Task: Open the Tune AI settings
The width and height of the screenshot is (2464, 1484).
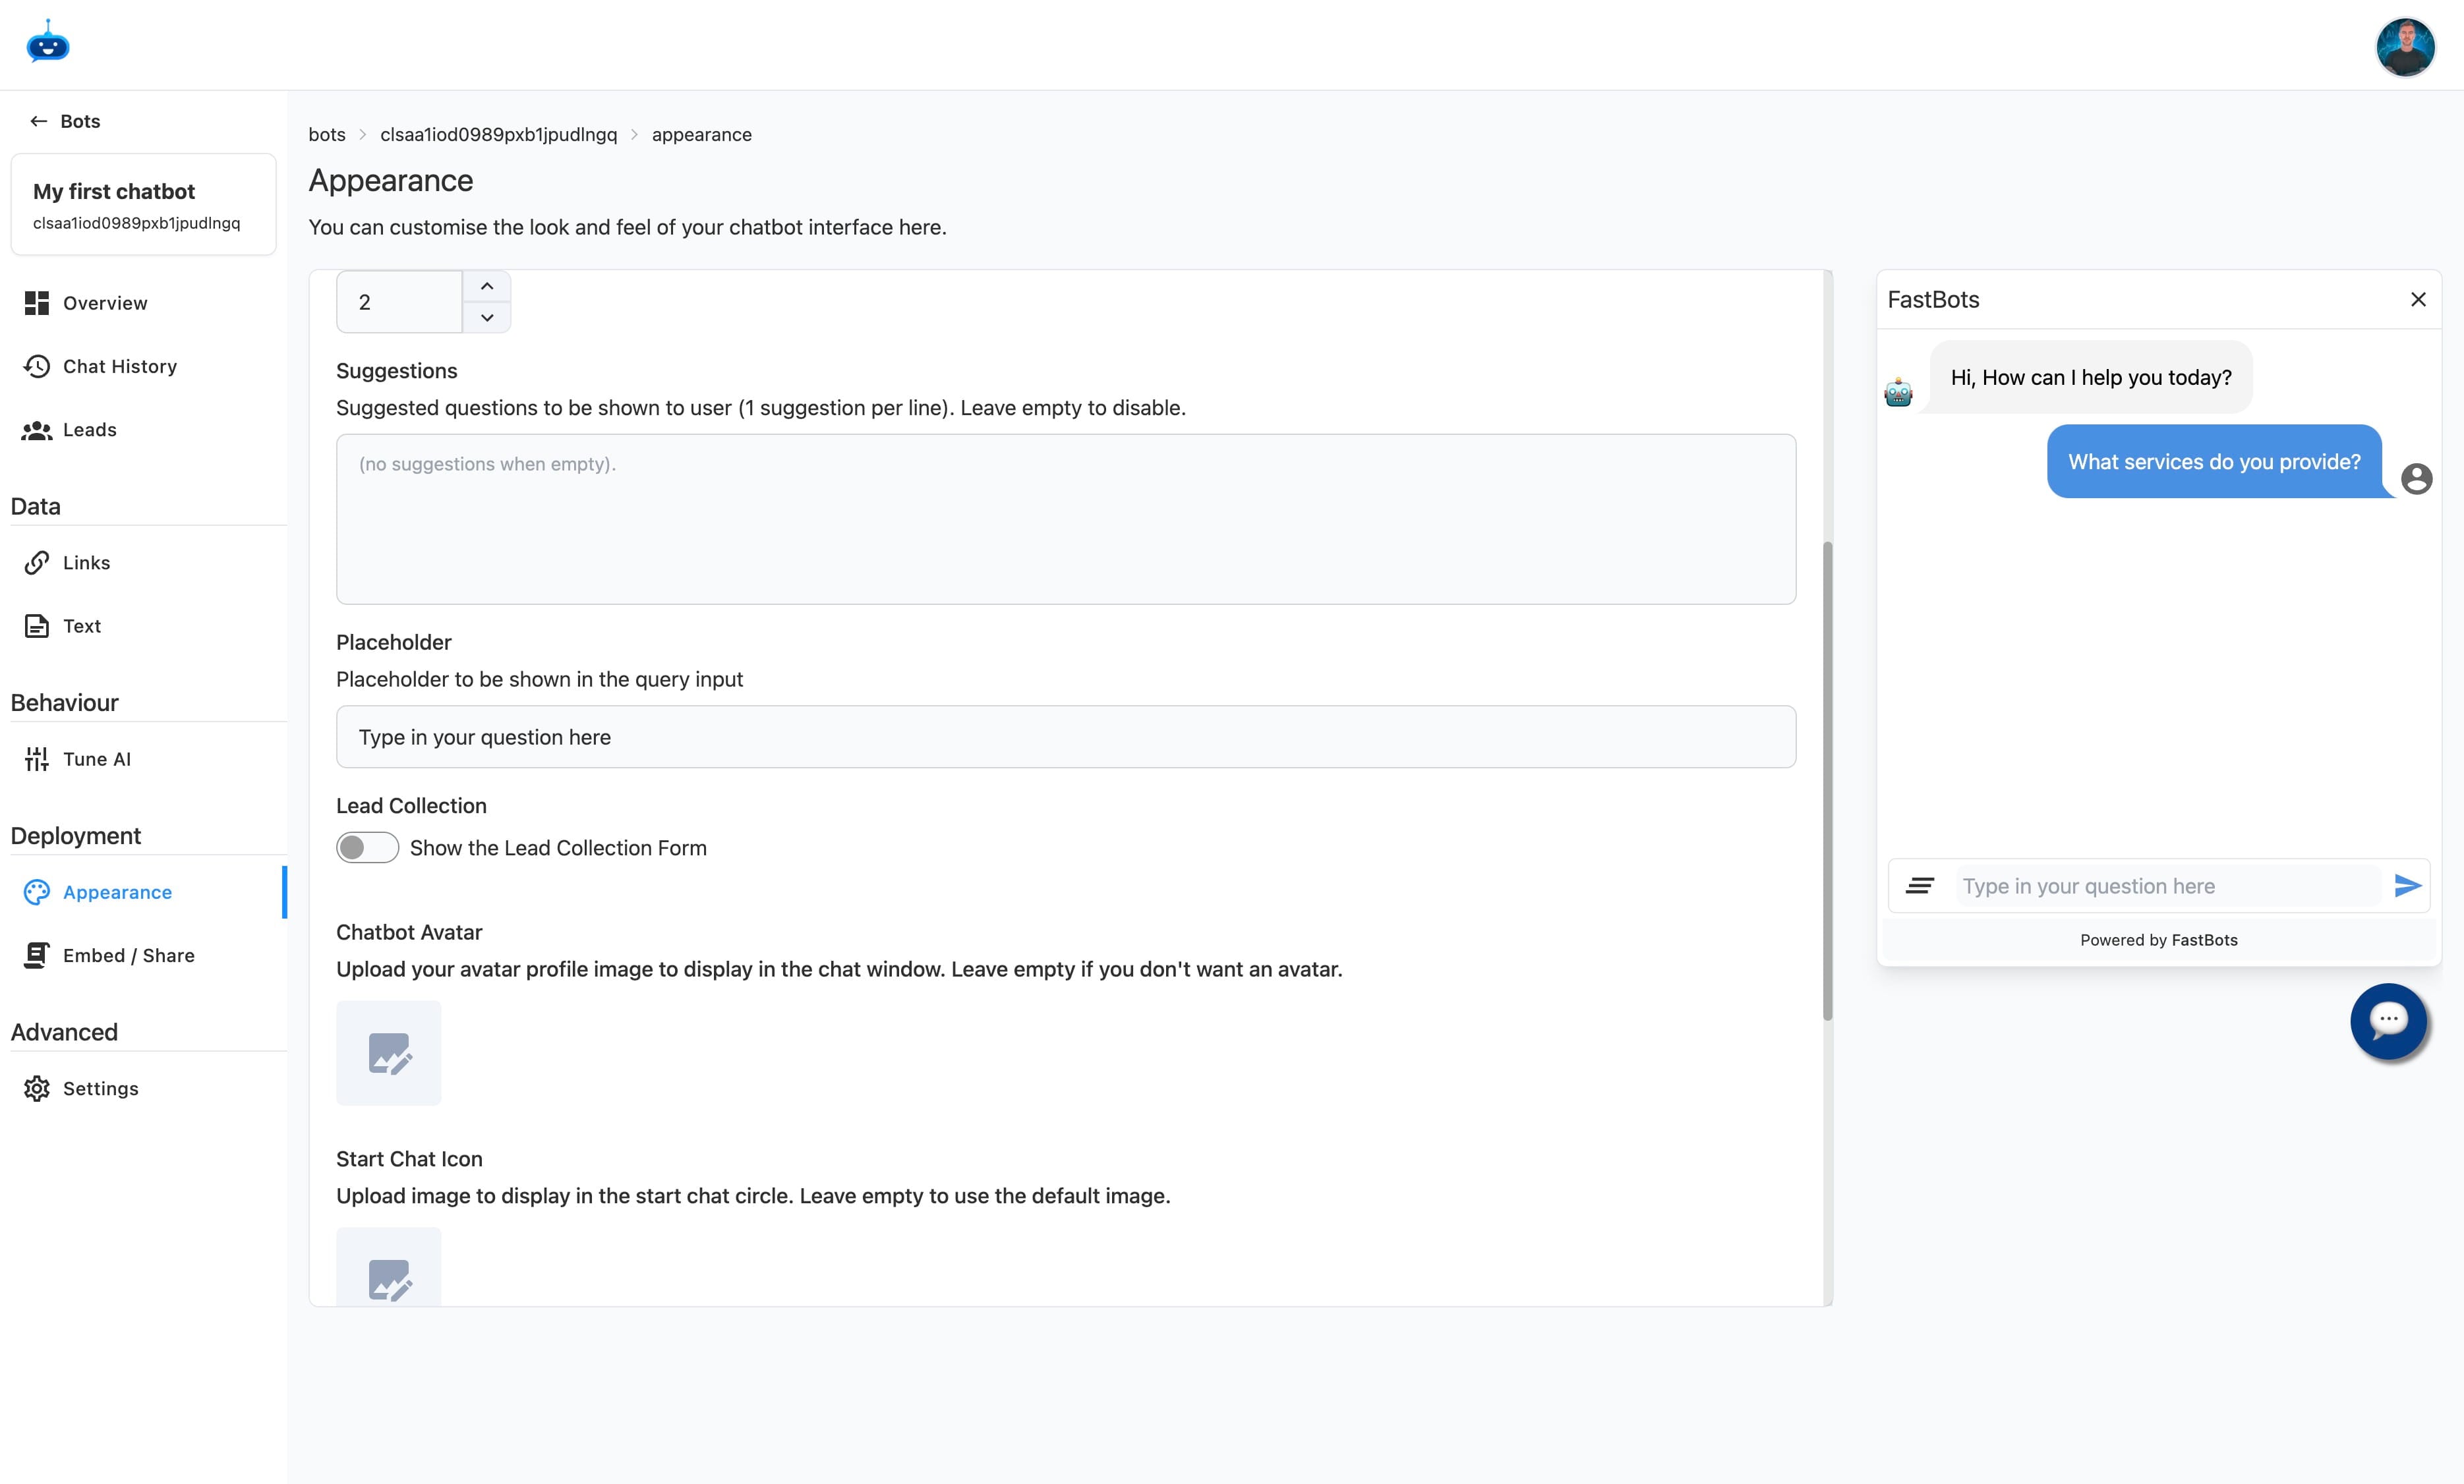Action: (96, 758)
